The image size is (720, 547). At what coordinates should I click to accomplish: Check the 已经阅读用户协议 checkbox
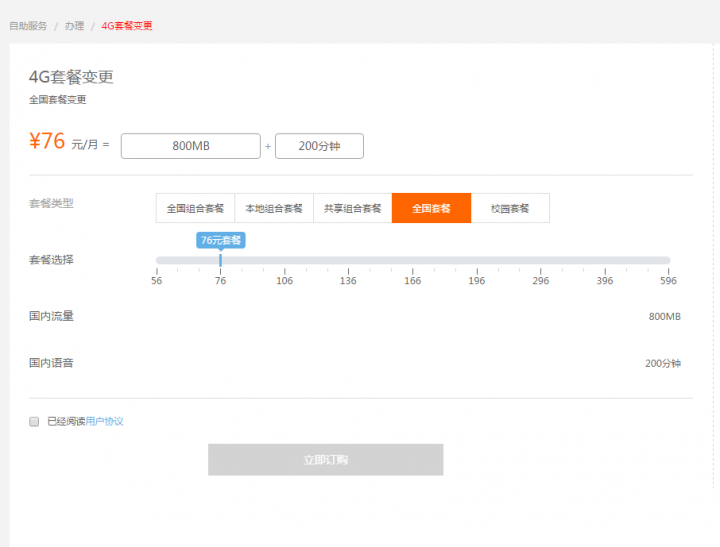pos(34,422)
